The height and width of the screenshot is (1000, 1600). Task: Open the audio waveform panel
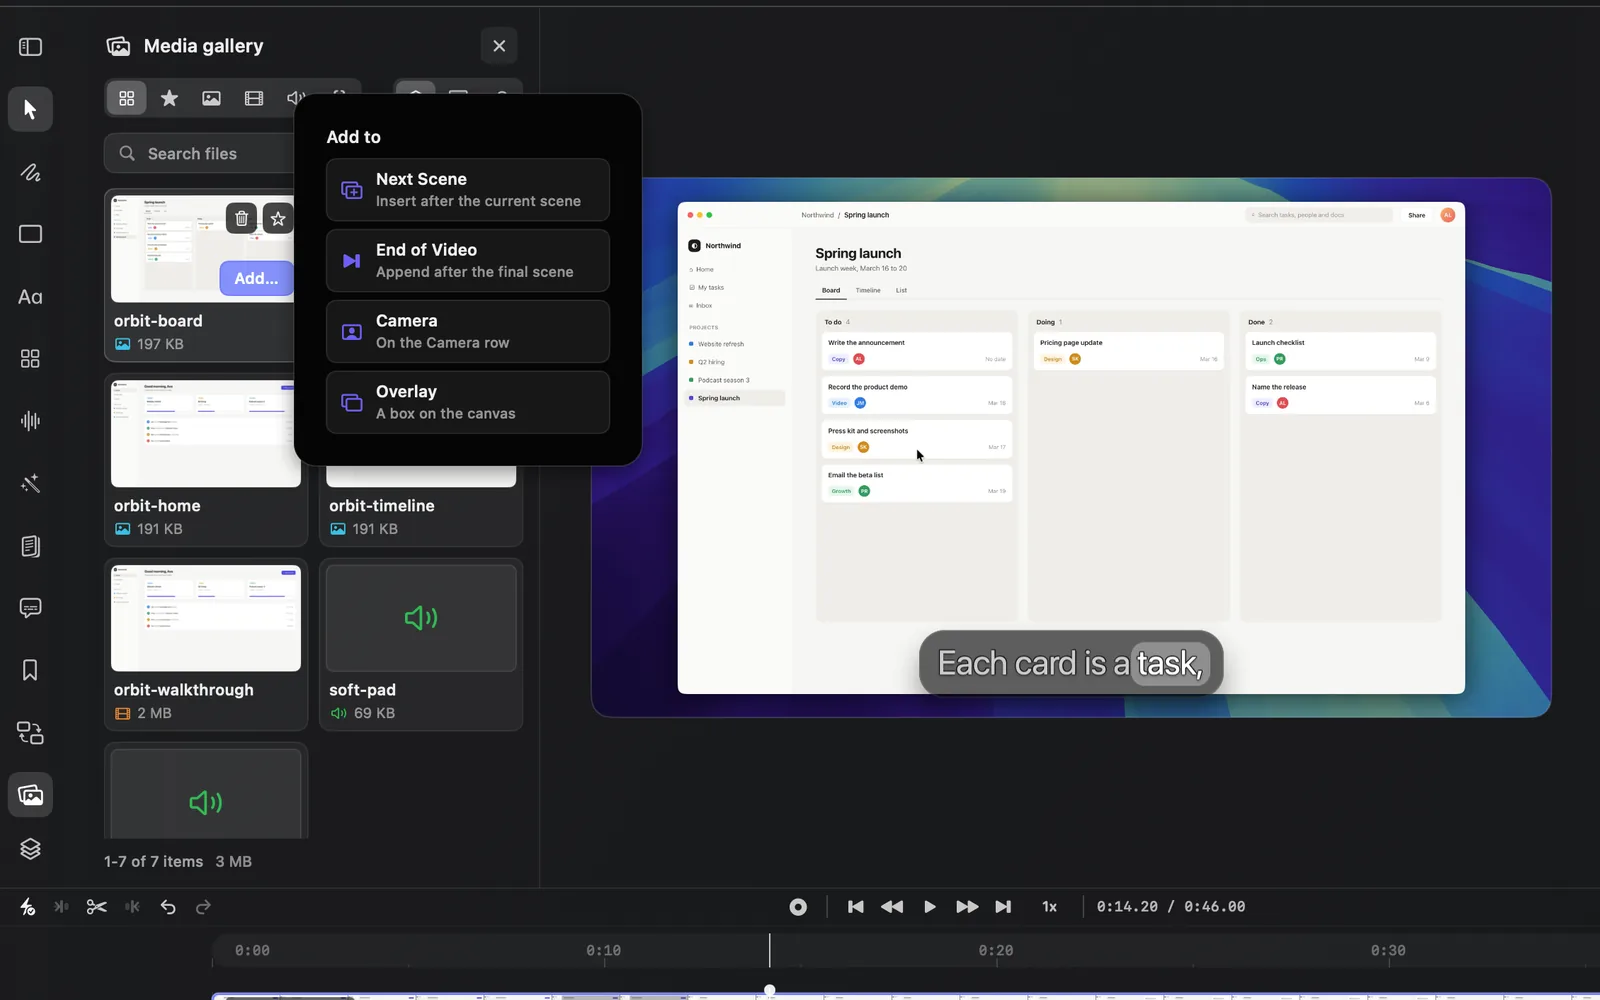(x=30, y=421)
